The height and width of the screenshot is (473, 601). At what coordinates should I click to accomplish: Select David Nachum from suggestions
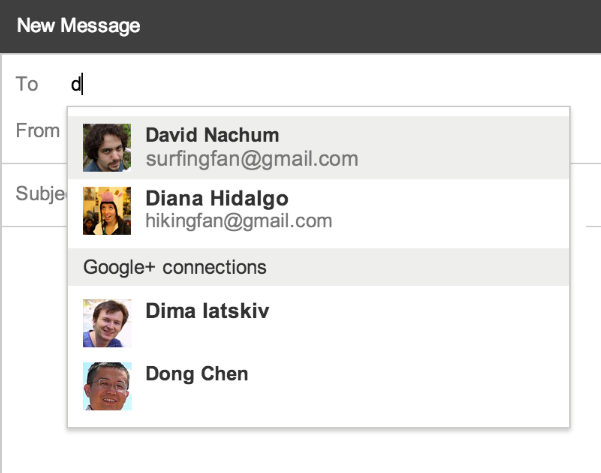[x=319, y=148]
